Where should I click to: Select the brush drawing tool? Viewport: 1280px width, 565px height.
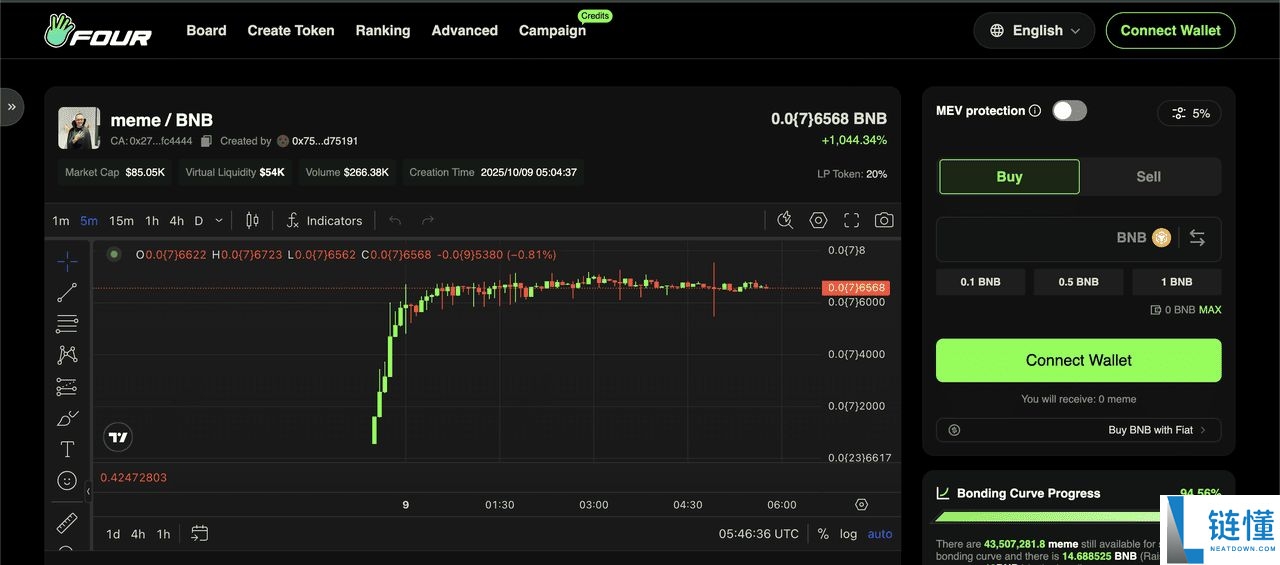(x=67, y=418)
